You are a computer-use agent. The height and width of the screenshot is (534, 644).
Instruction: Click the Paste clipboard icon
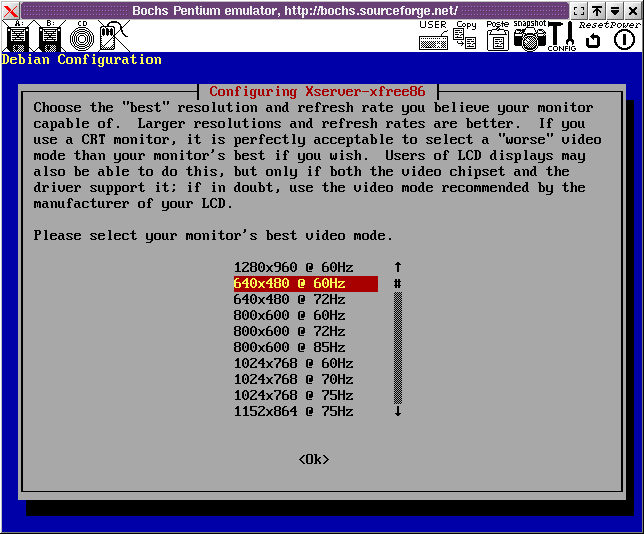[497, 37]
